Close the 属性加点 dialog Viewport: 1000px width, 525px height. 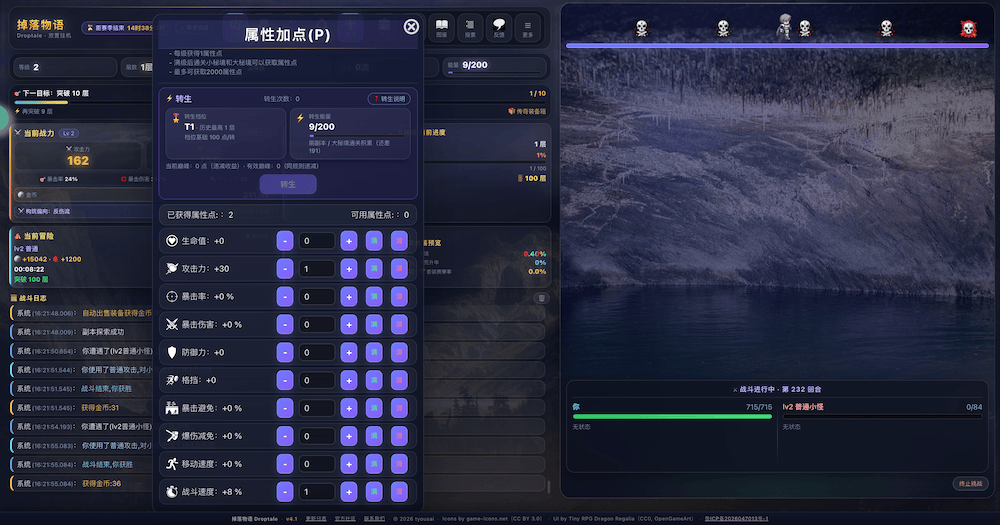click(x=411, y=27)
